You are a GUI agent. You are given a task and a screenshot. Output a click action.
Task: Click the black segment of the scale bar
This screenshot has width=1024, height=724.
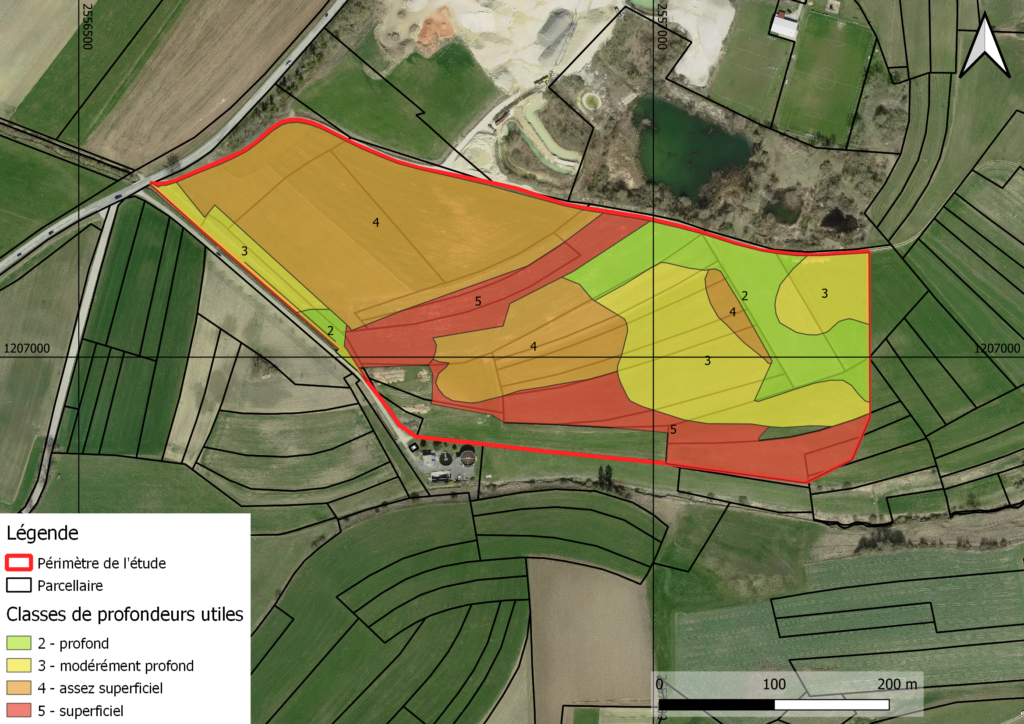coord(715,706)
